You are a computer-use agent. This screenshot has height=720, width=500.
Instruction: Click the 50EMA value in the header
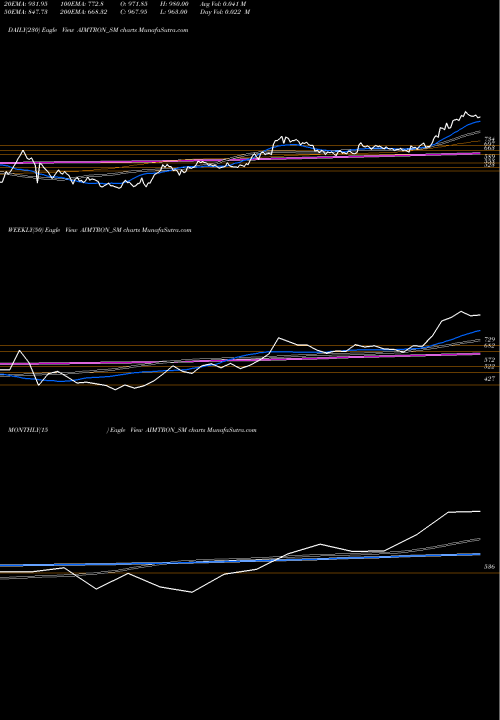(x=26, y=12)
